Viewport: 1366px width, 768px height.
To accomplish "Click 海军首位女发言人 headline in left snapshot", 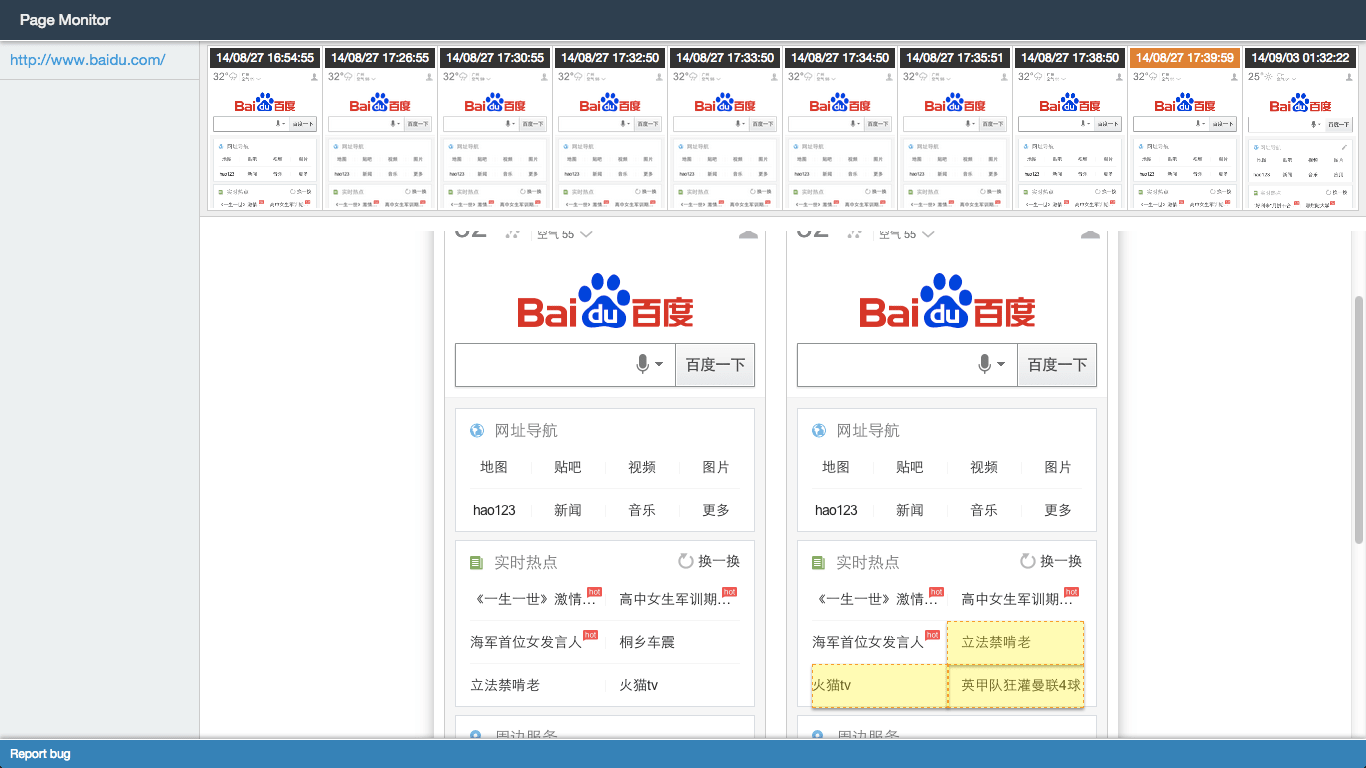I will click(x=527, y=642).
